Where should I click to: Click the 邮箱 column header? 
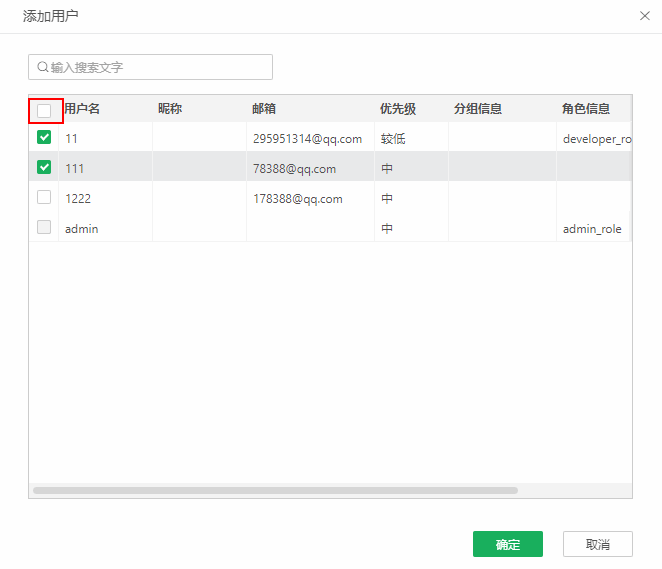click(264, 109)
